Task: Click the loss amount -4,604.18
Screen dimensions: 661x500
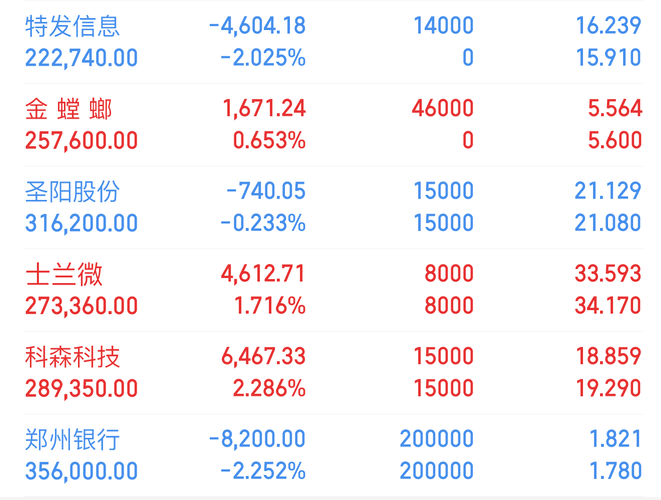Action: pos(257,26)
